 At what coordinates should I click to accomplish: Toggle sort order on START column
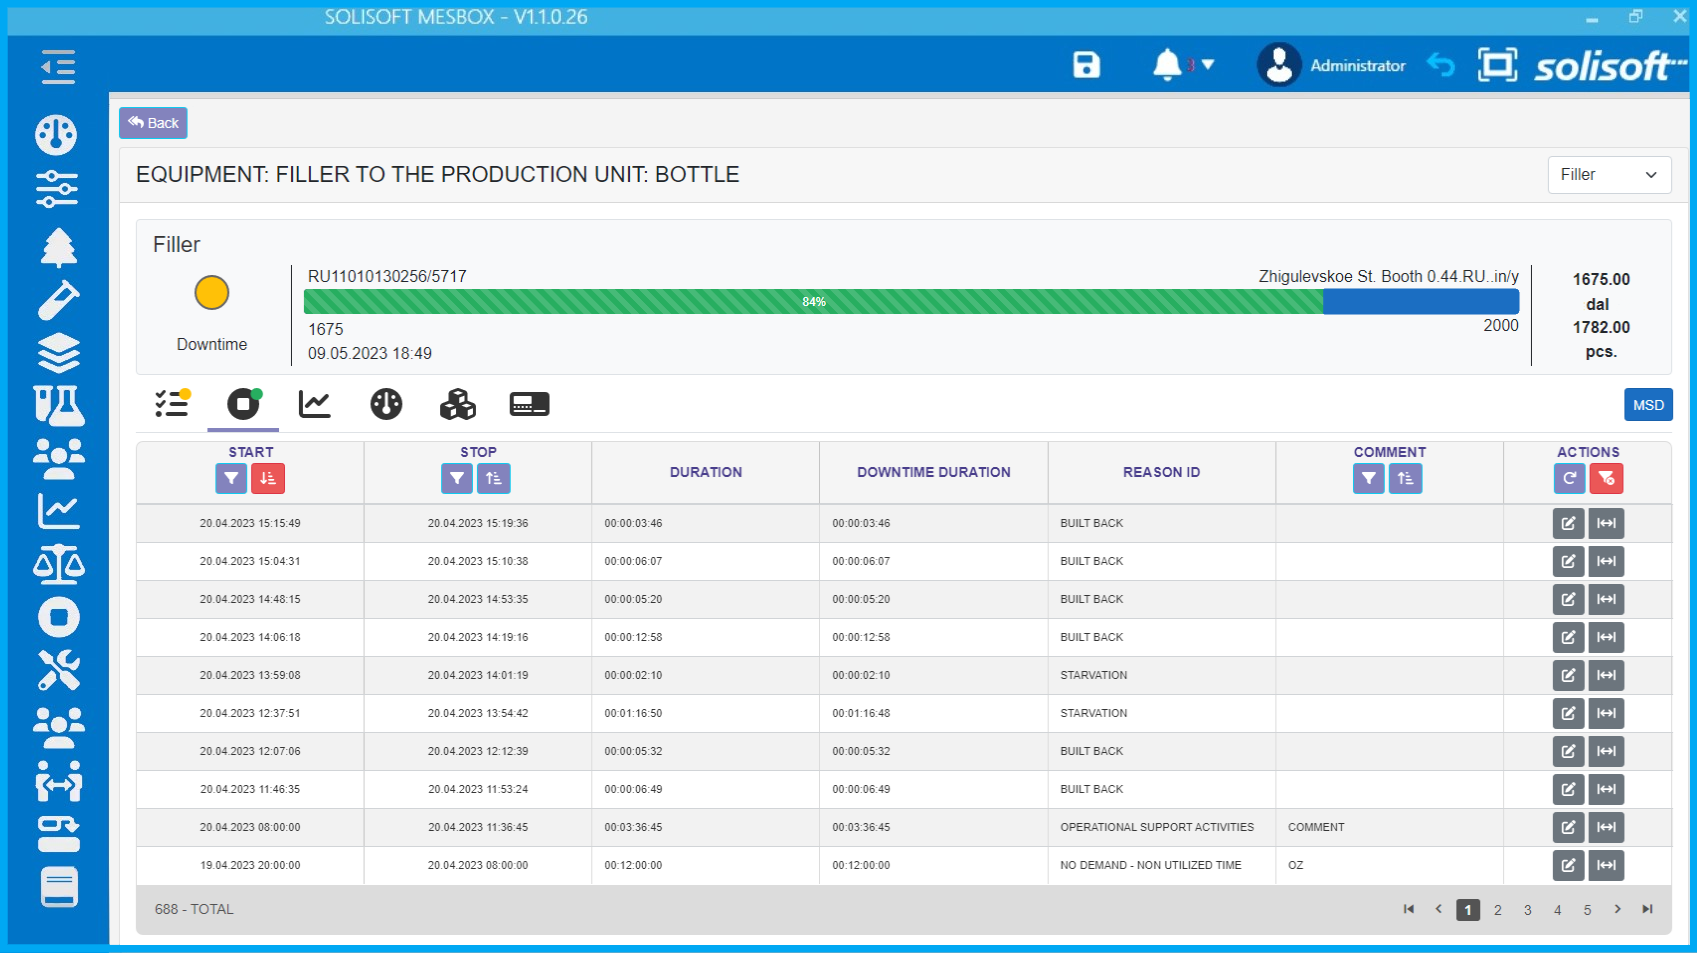coord(268,478)
